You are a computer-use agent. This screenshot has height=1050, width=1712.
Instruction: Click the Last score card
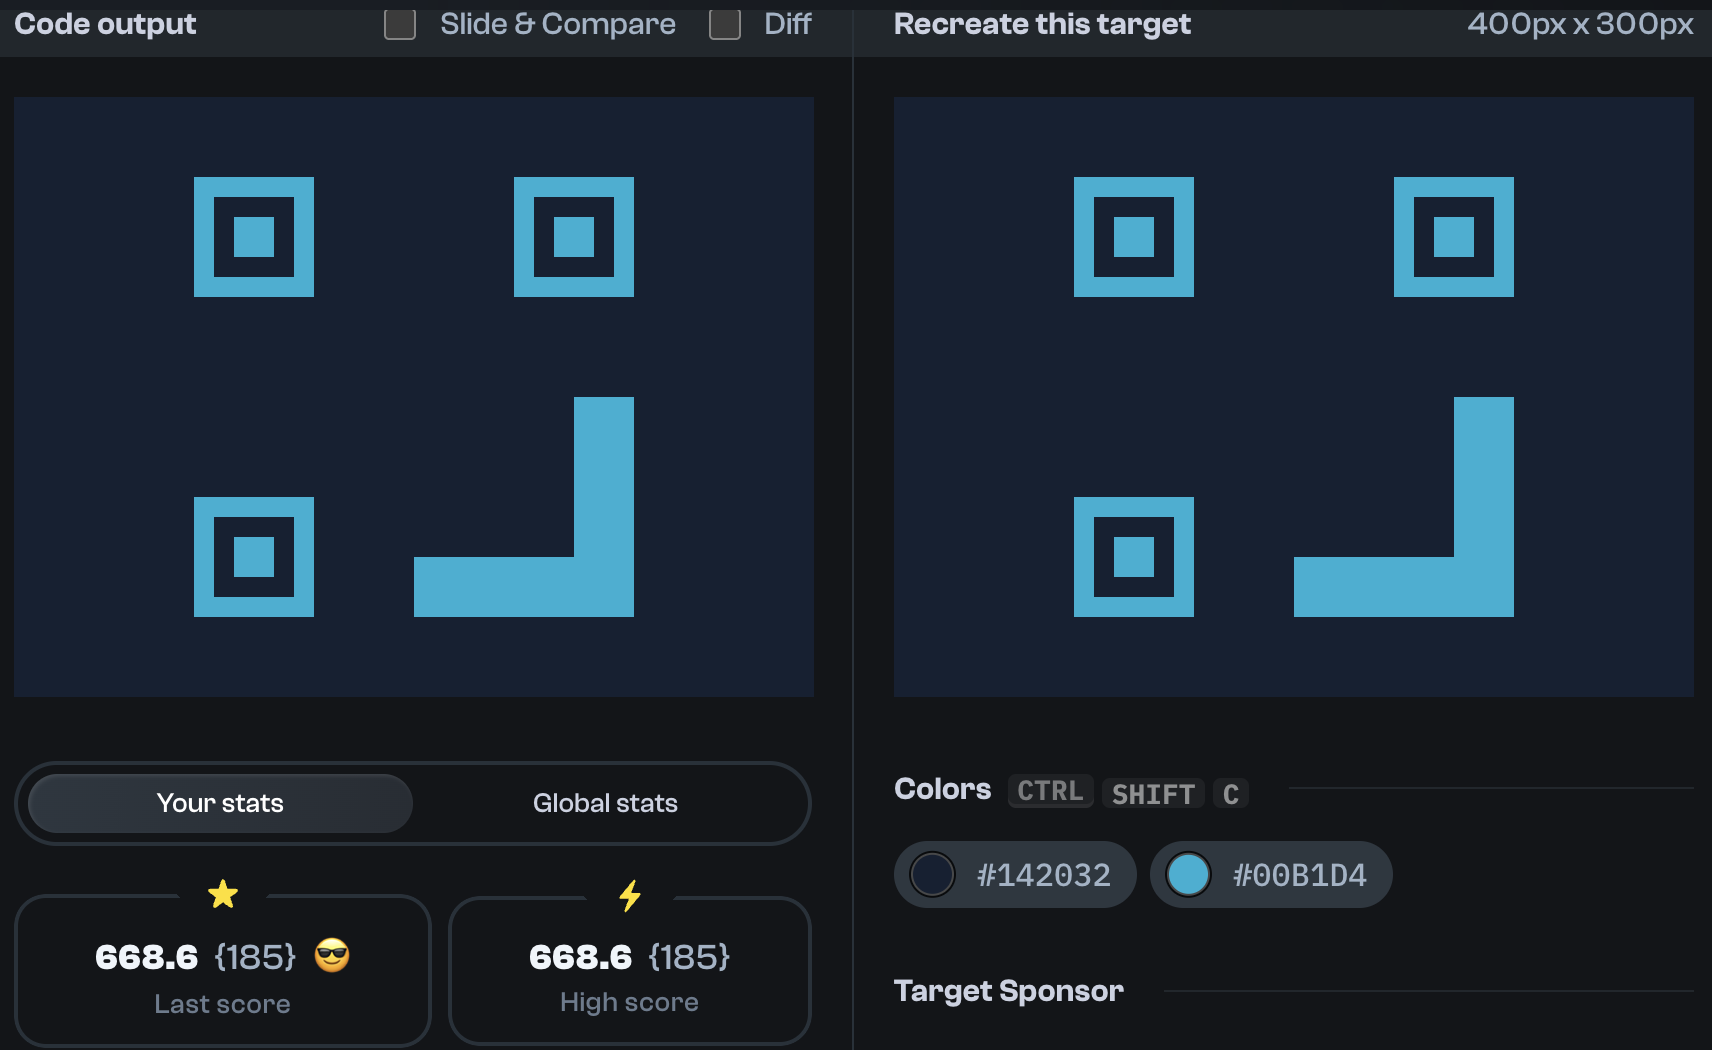click(222, 970)
